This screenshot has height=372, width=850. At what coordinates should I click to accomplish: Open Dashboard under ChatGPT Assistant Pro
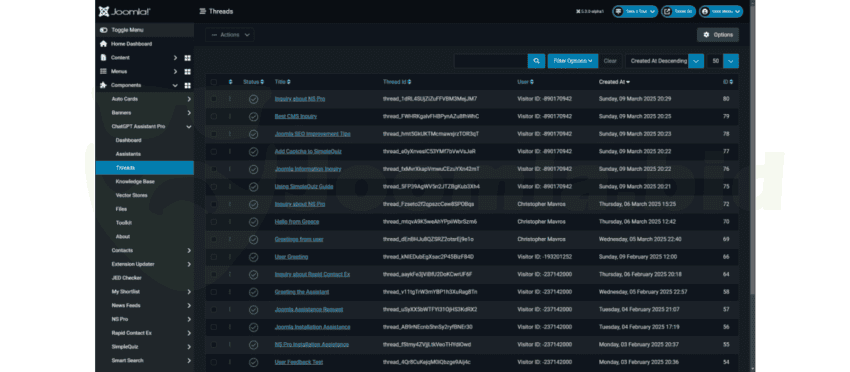click(x=128, y=140)
